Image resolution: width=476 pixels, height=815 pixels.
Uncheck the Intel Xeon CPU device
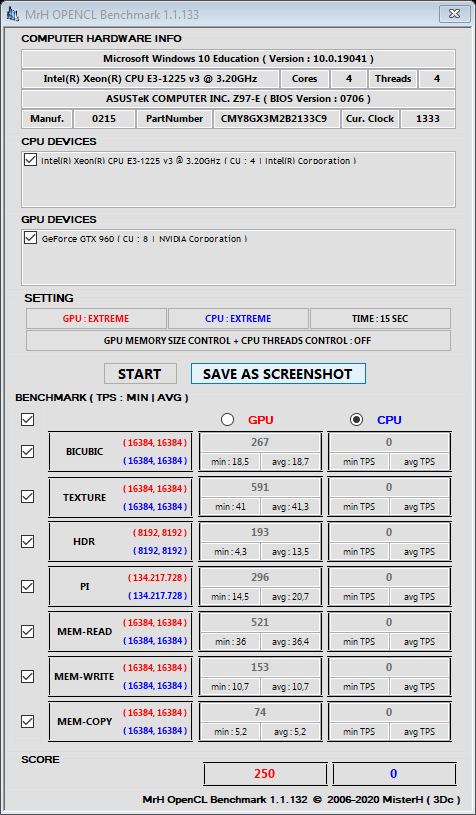(x=30, y=160)
